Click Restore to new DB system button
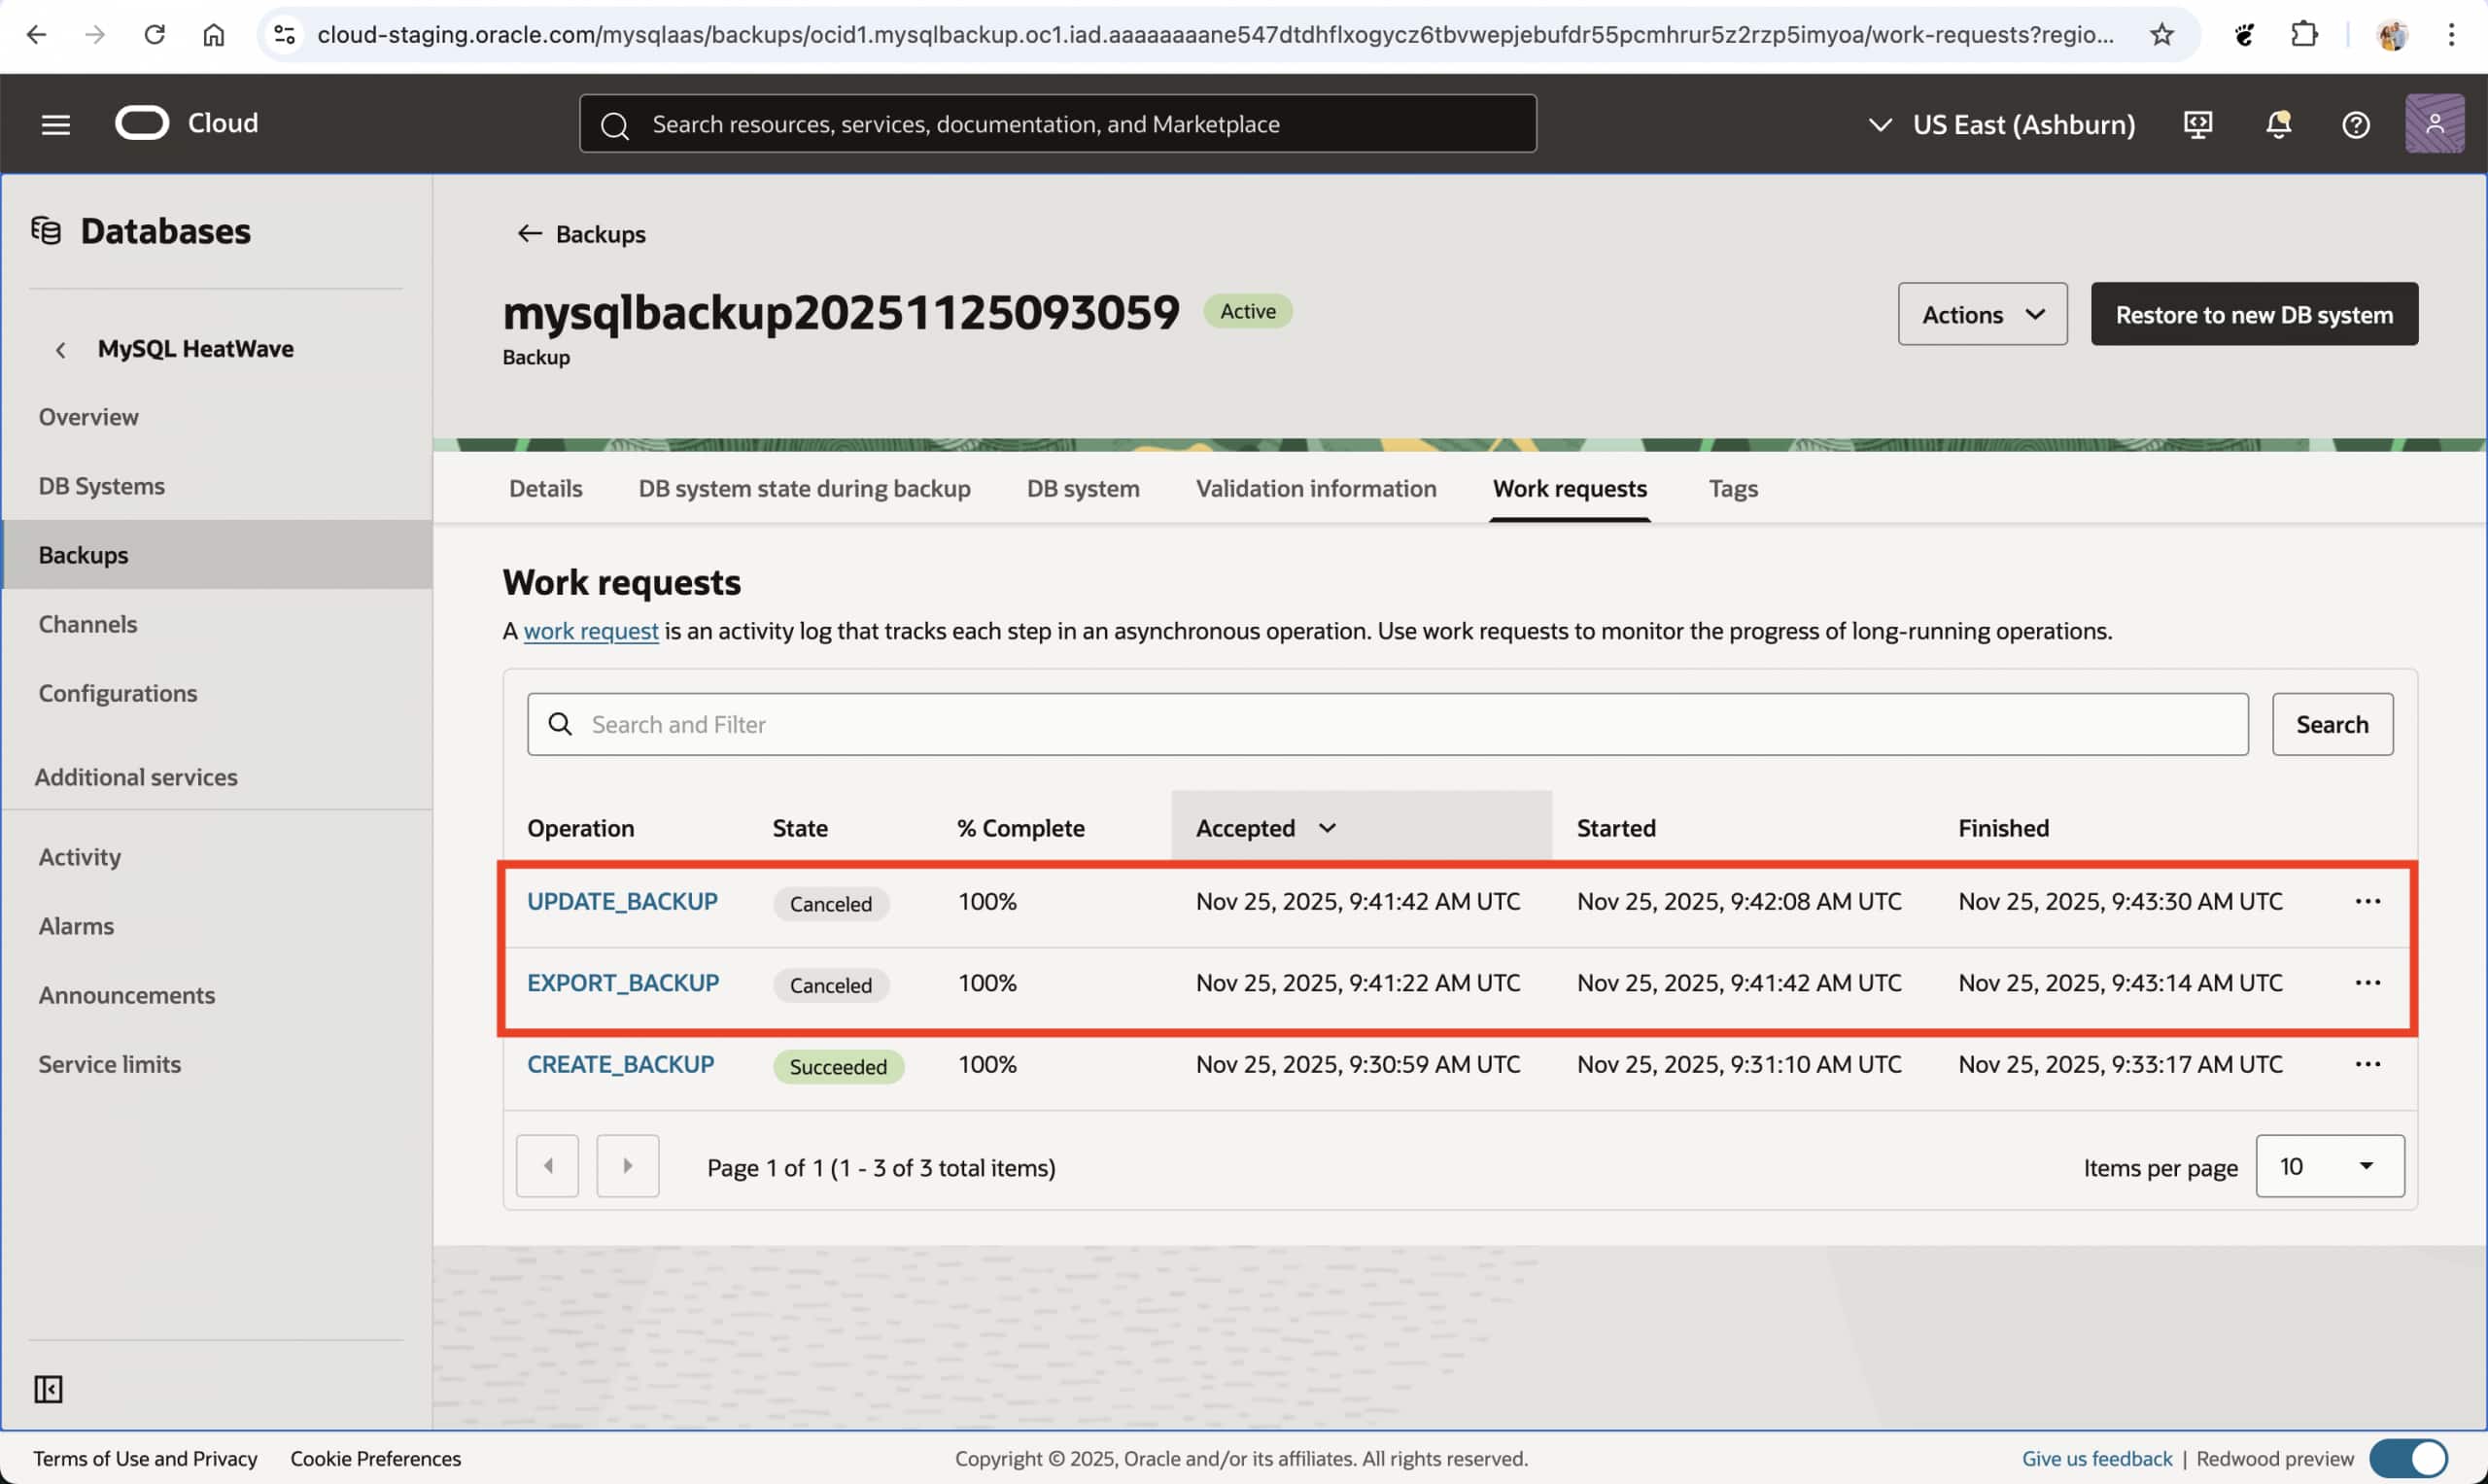Viewport: 2488px width, 1484px height. click(2253, 314)
